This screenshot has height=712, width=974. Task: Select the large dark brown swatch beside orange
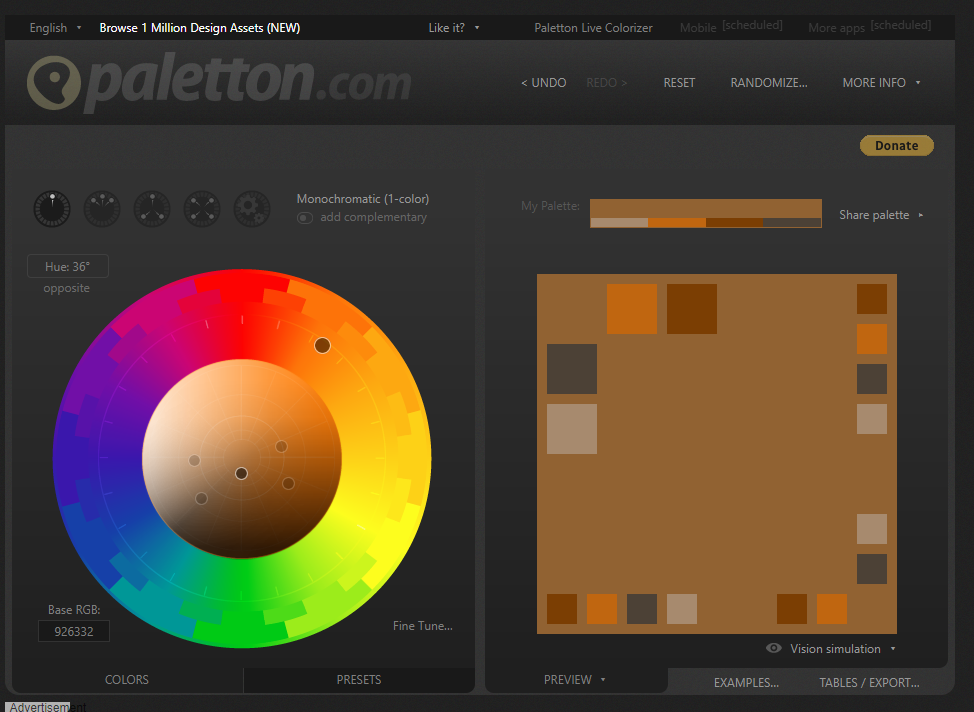tap(692, 309)
